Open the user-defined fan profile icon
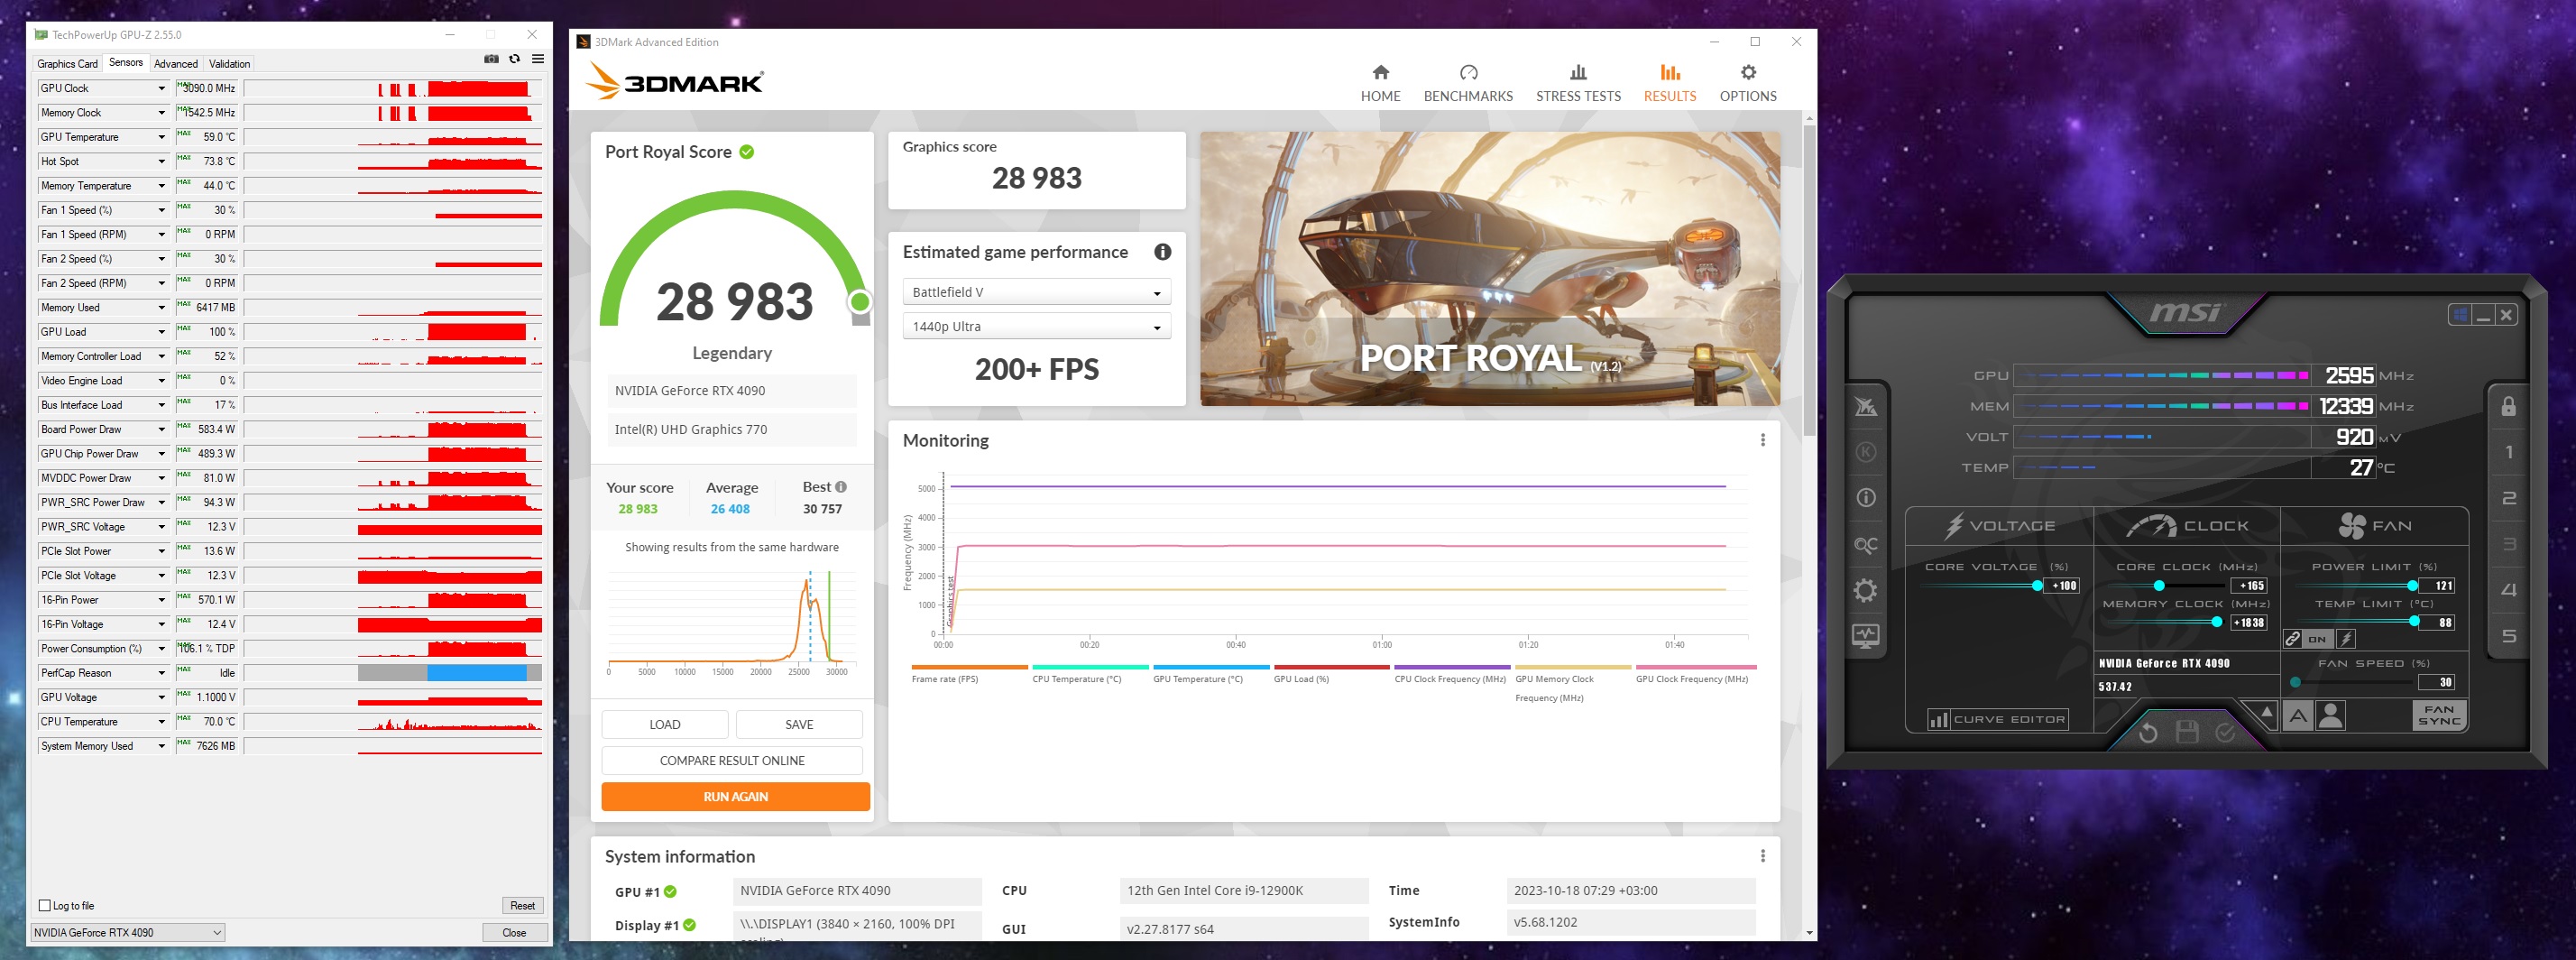Image resolution: width=2576 pixels, height=960 pixels. pyautogui.click(x=2331, y=715)
